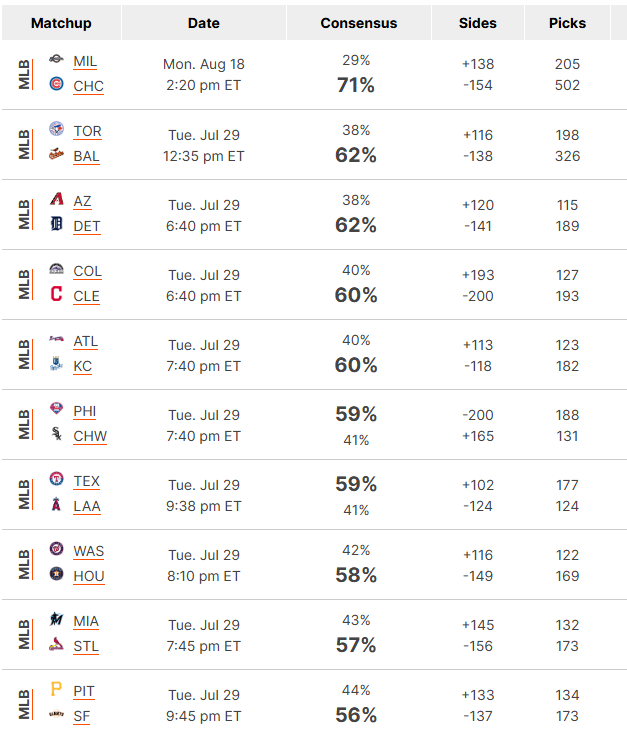Click the Miami Marlins logo icon
Viewport: 627px width, 742px height.
(x=56, y=618)
